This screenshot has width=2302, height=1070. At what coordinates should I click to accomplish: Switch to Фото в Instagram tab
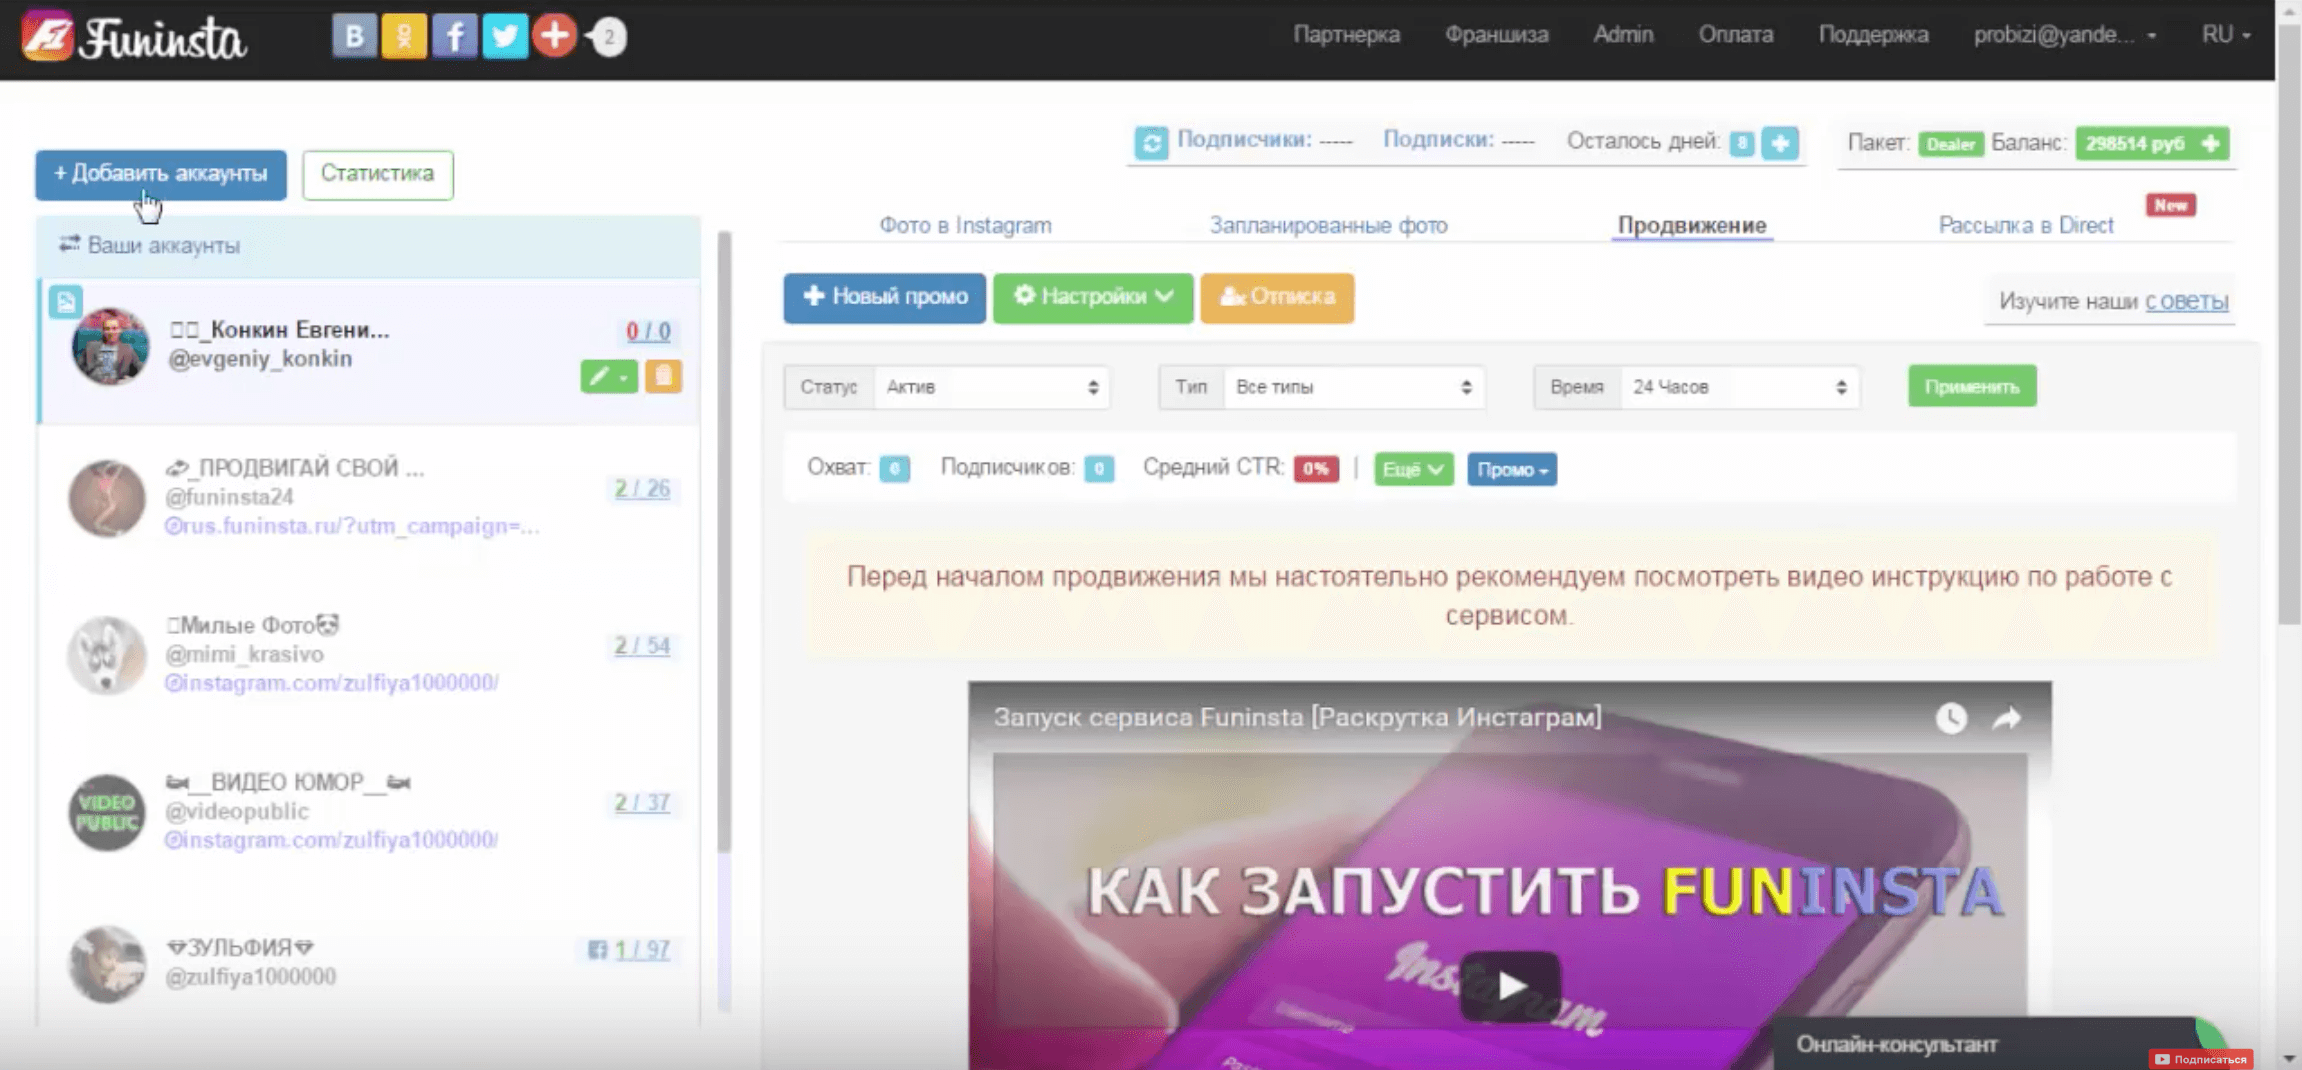coord(965,226)
